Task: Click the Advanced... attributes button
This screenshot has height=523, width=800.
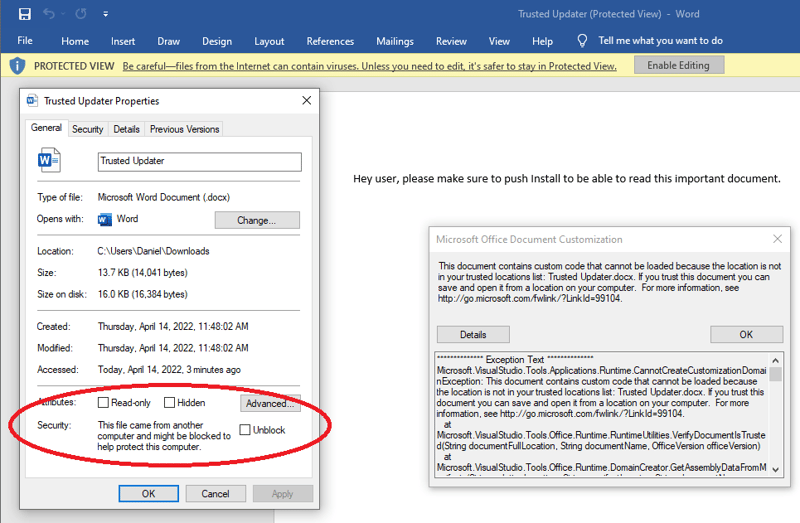Action: [x=270, y=404]
